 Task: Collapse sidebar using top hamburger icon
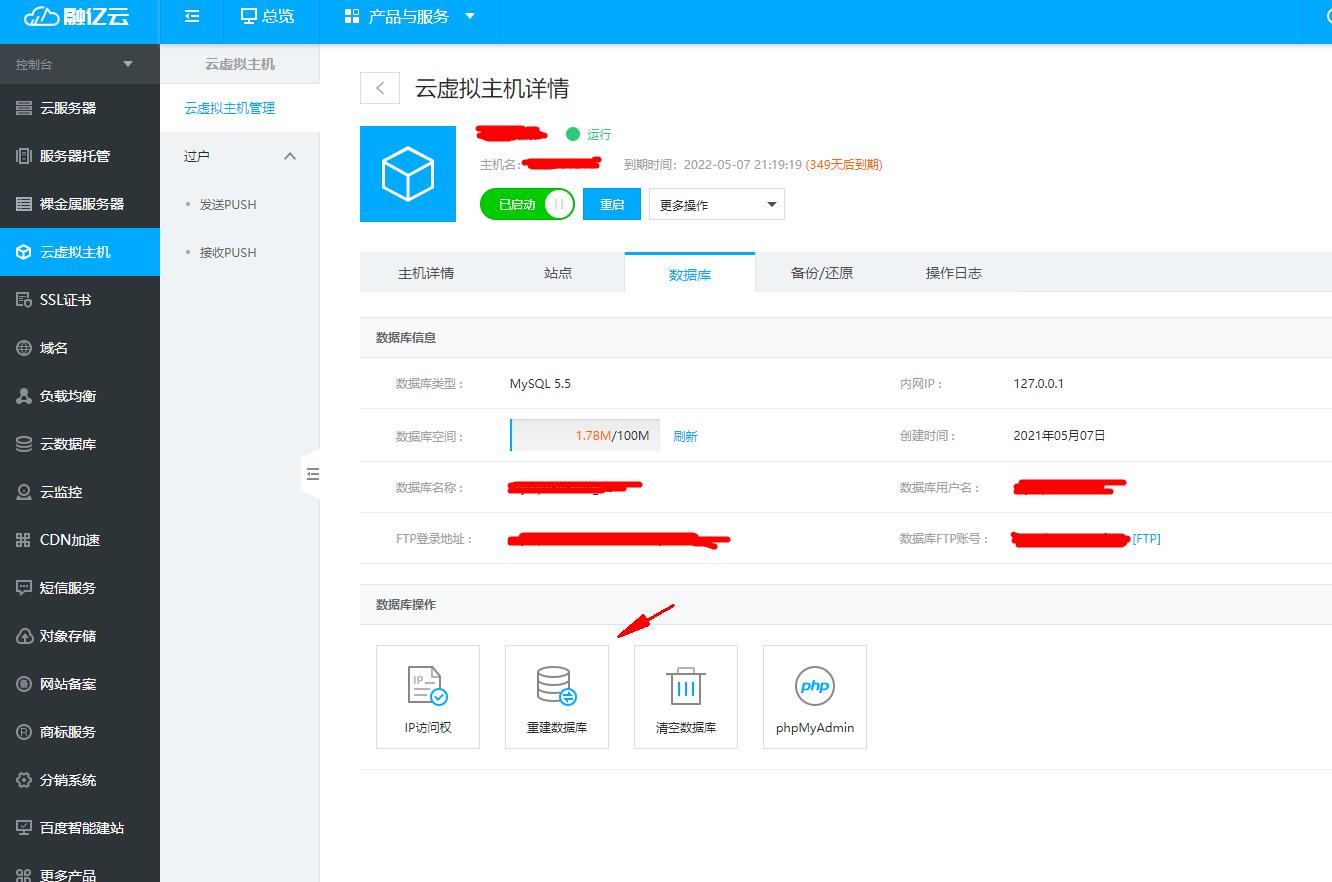(192, 17)
